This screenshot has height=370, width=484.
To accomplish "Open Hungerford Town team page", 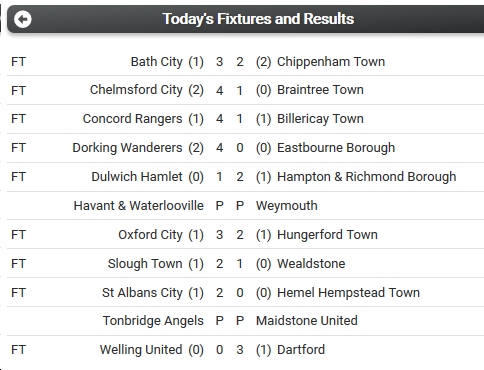I will (327, 235).
